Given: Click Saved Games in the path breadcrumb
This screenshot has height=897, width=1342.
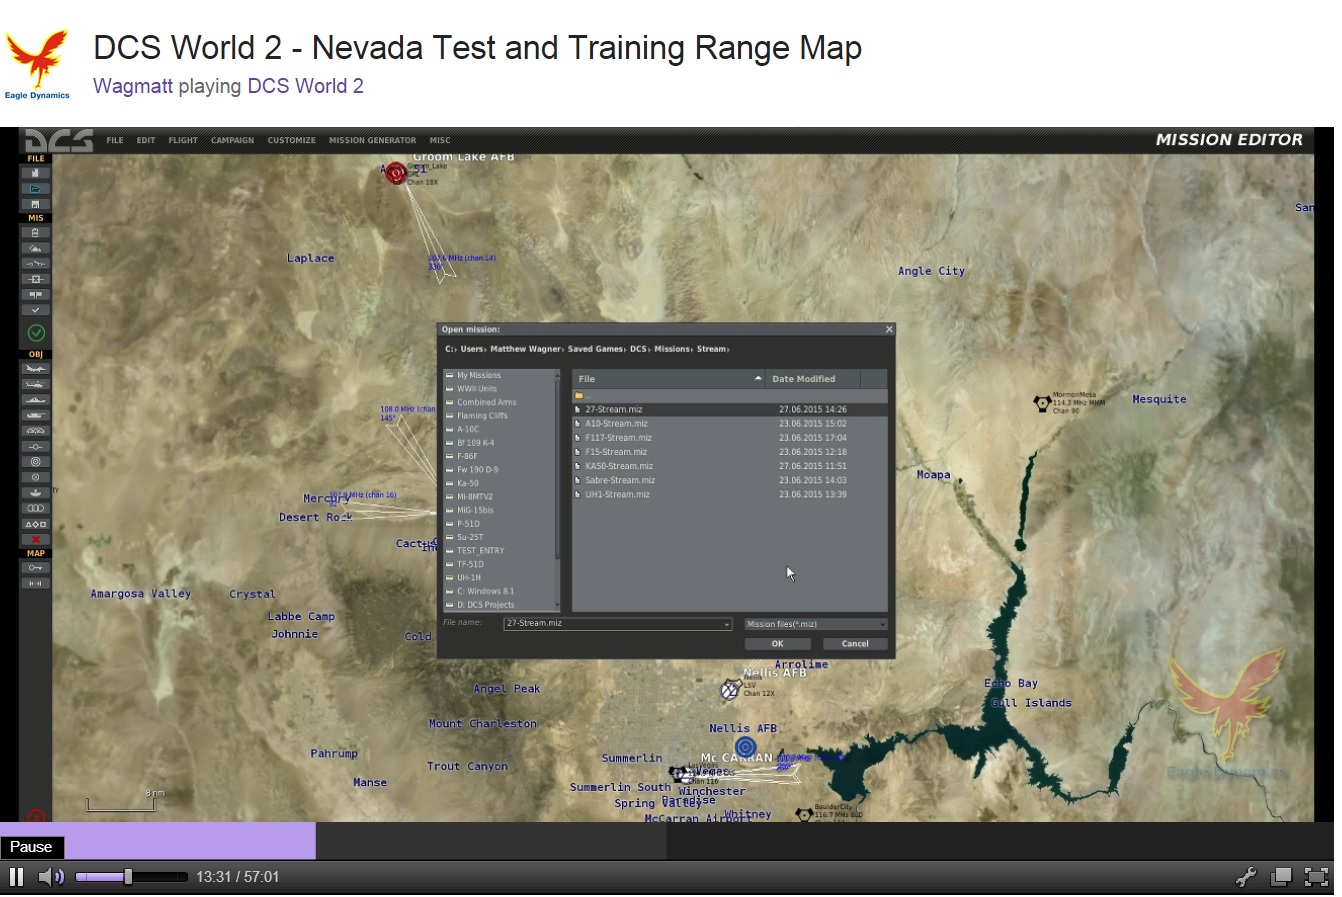Looking at the screenshot, I should 595,349.
